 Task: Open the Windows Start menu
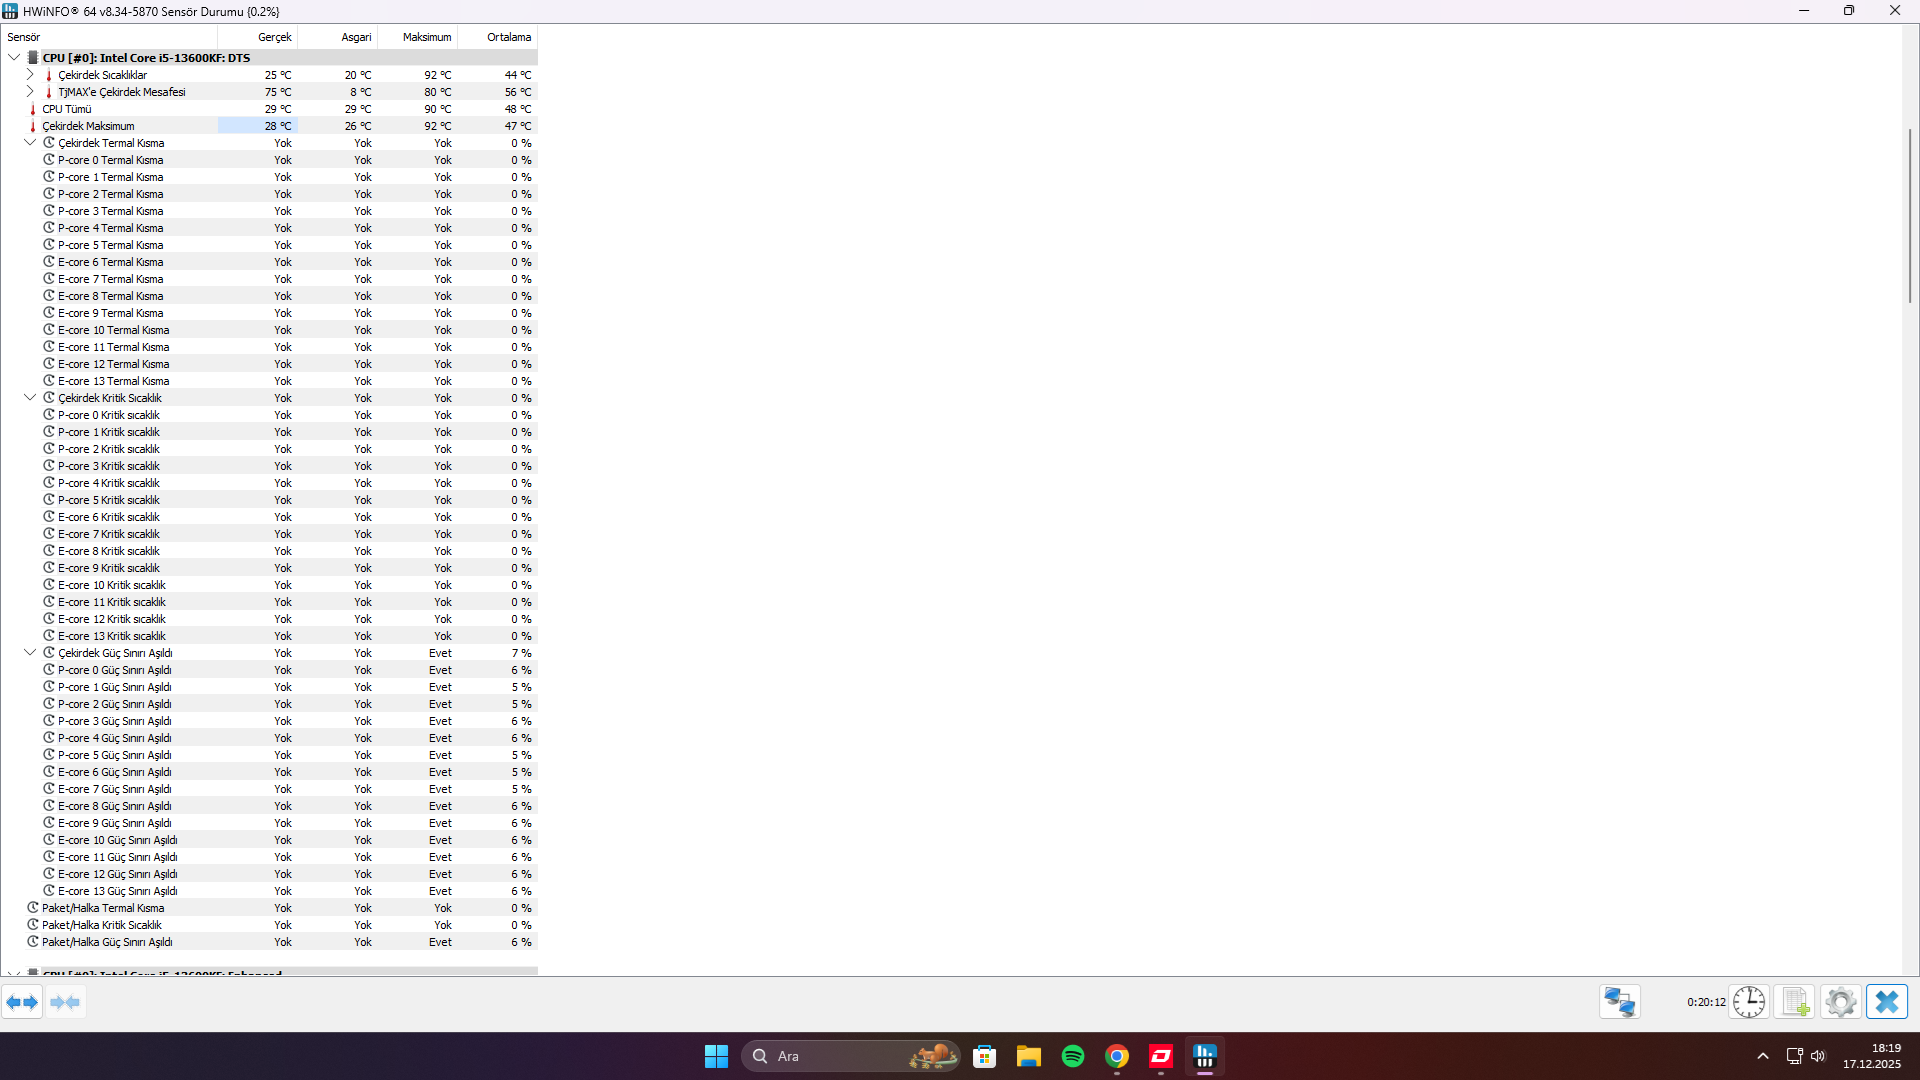tap(716, 1056)
